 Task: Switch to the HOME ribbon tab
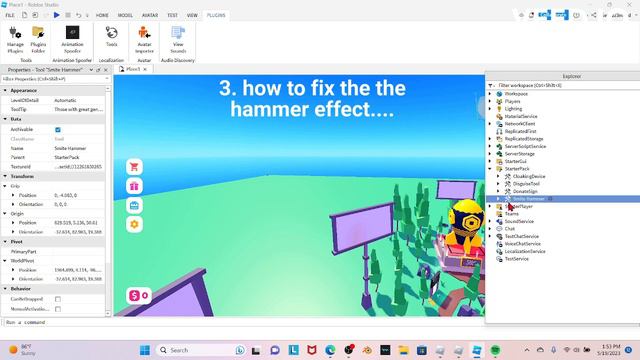(x=102, y=15)
